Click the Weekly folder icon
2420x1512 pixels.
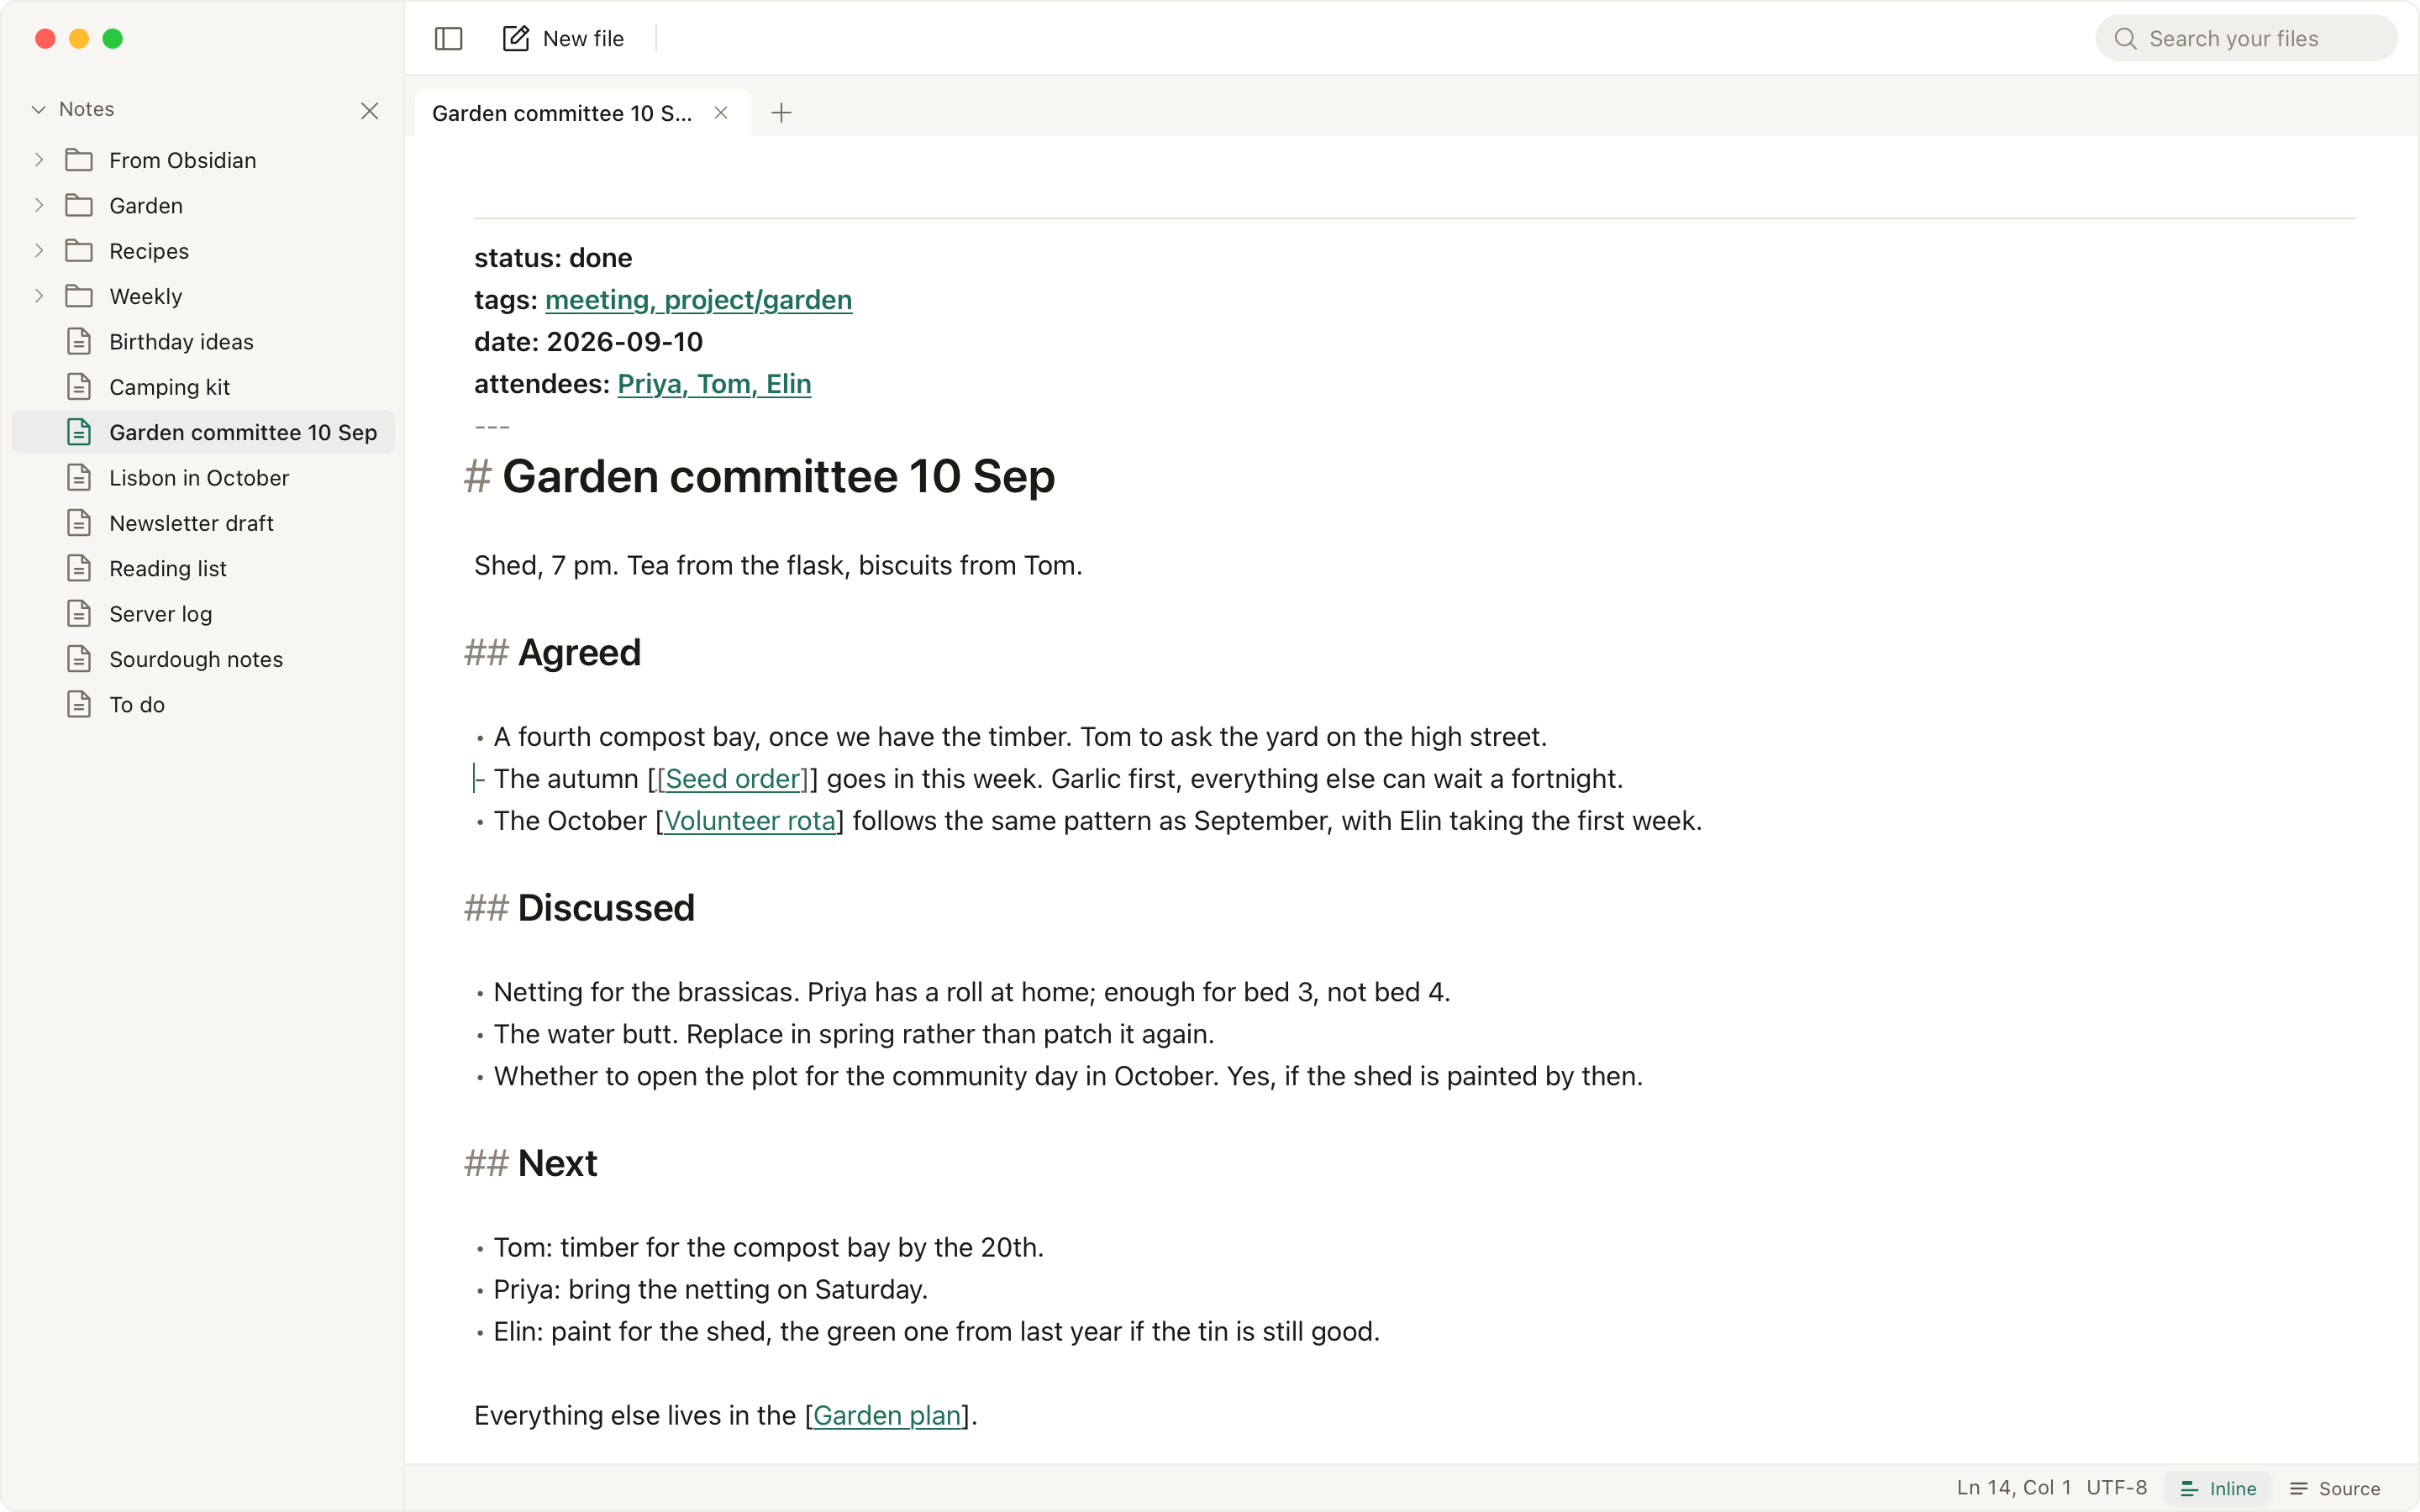click(79, 296)
